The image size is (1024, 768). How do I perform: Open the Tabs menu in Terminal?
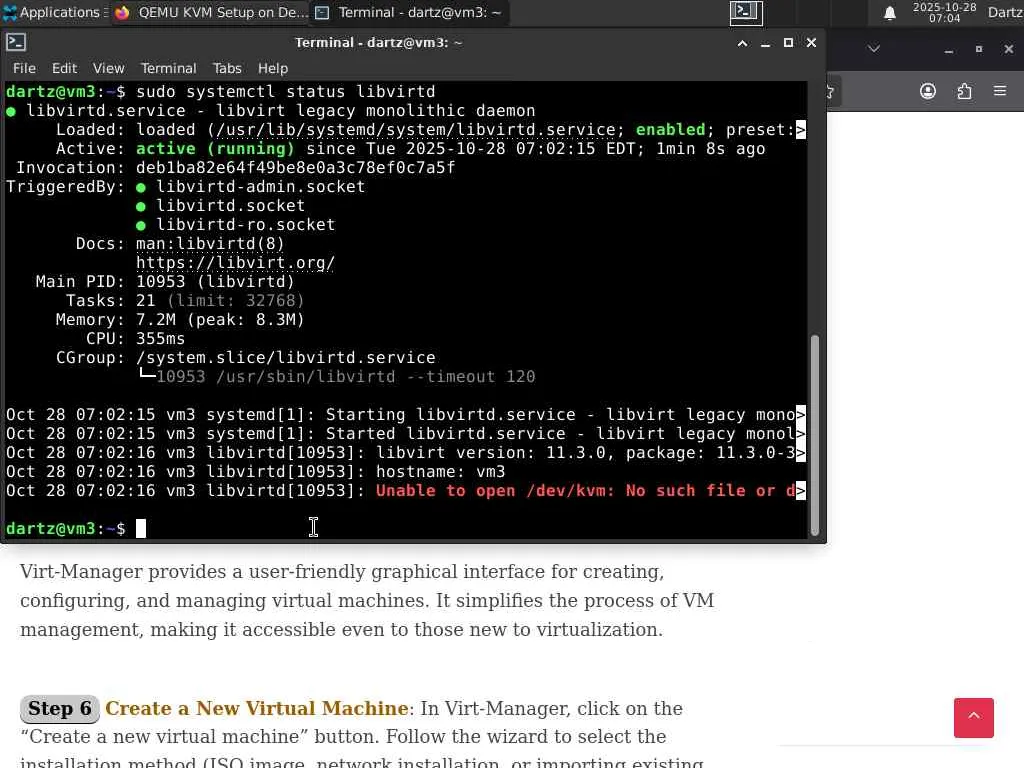pos(227,68)
